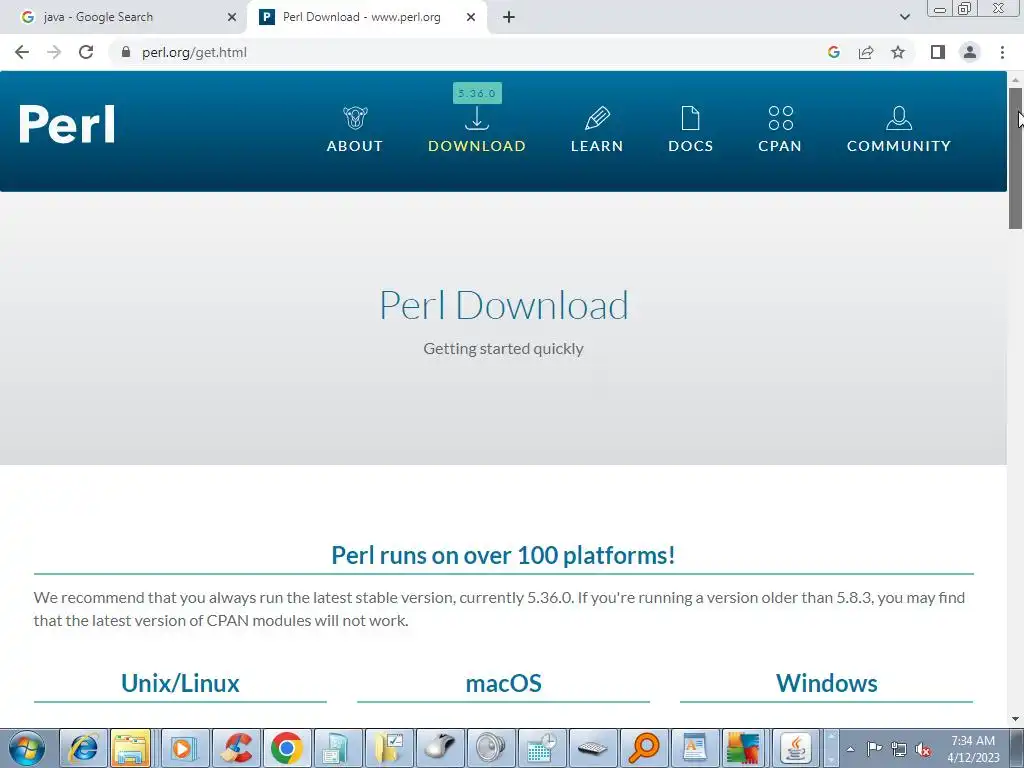Open the ABOUT menu label

355,146
